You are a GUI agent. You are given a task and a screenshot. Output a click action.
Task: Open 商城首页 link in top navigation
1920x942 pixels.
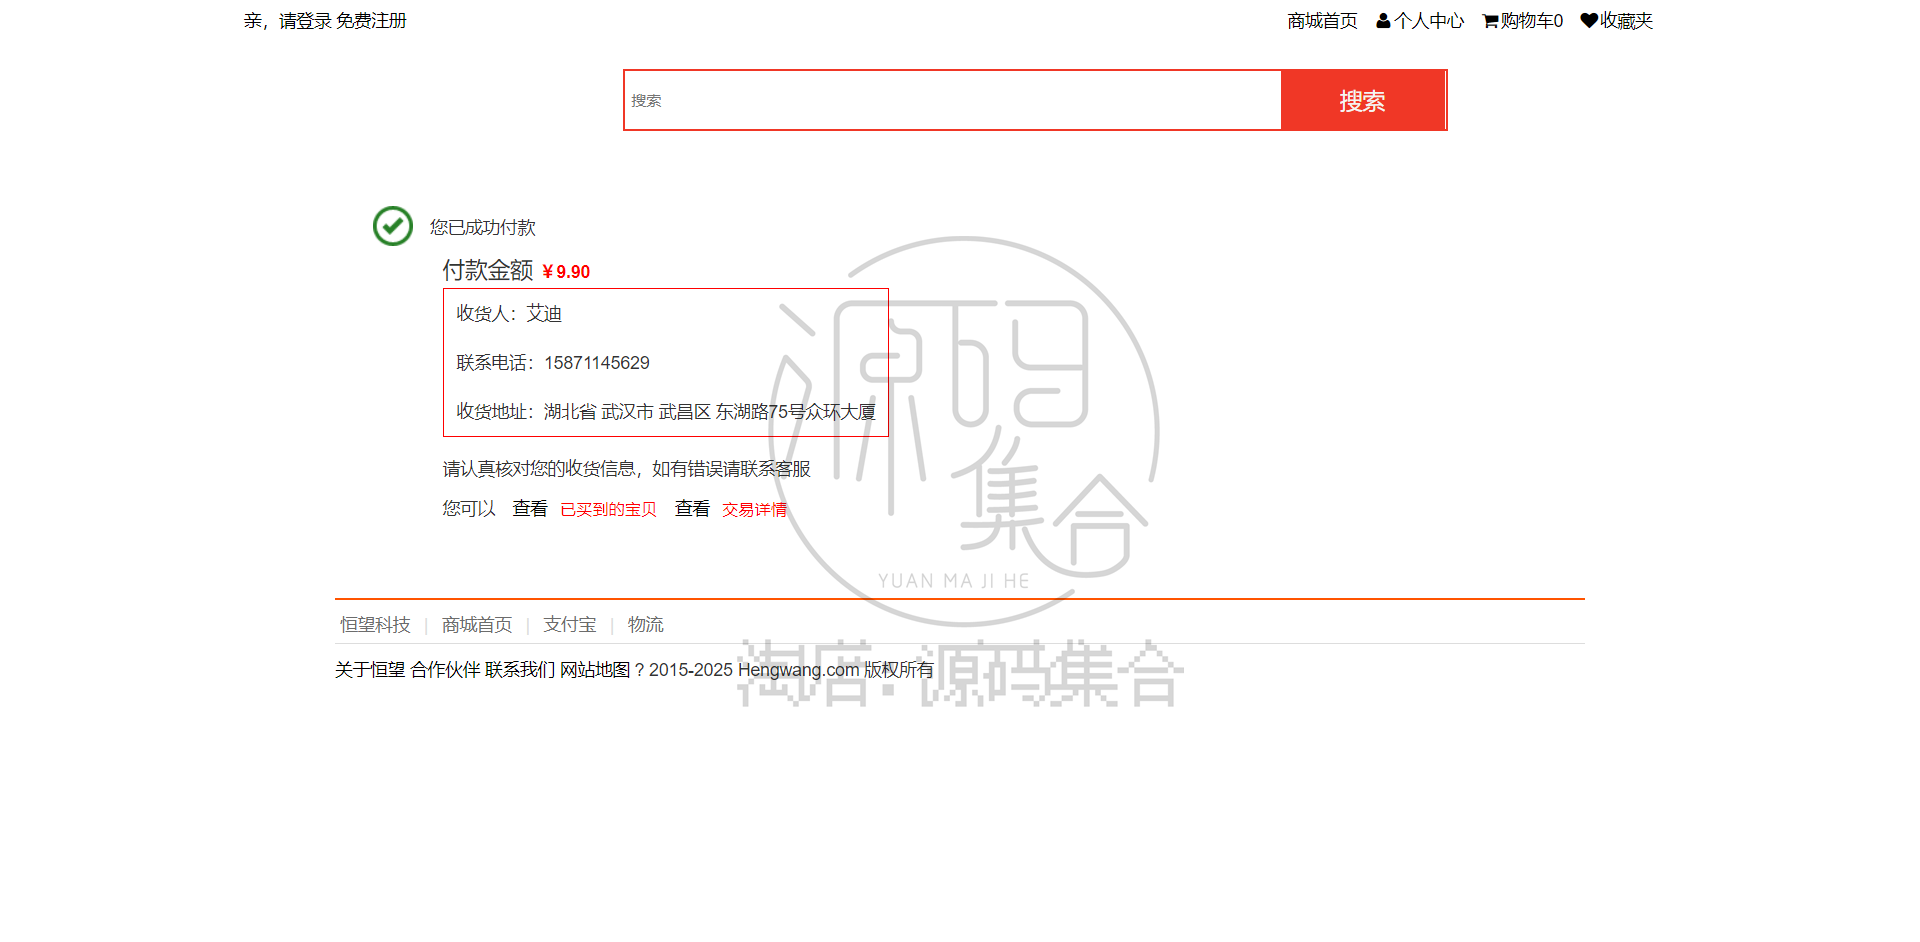pos(1322,21)
